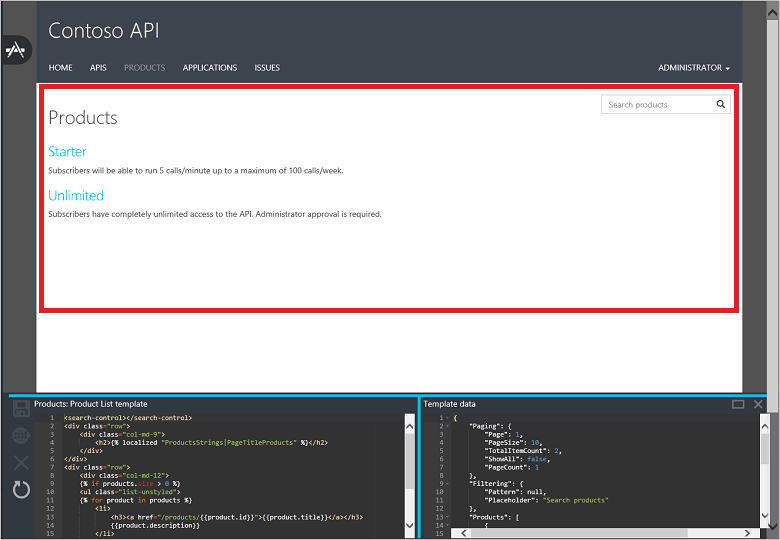Click Template data horizontal scroll right arrow
This screenshot has height=540, width=780.
click(747, 533)
